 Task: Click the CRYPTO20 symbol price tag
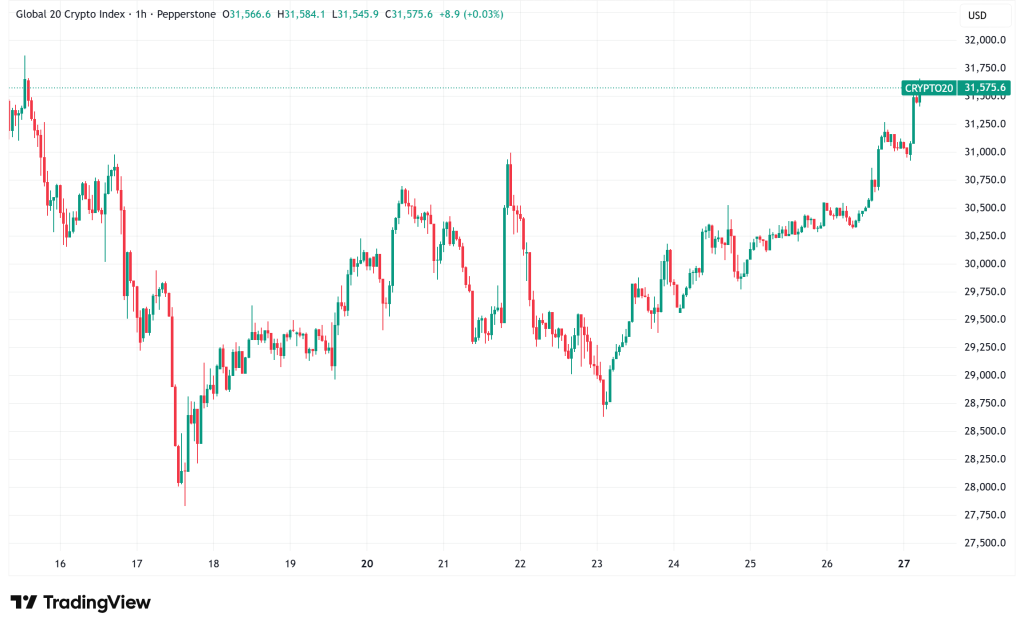[928, 88]
